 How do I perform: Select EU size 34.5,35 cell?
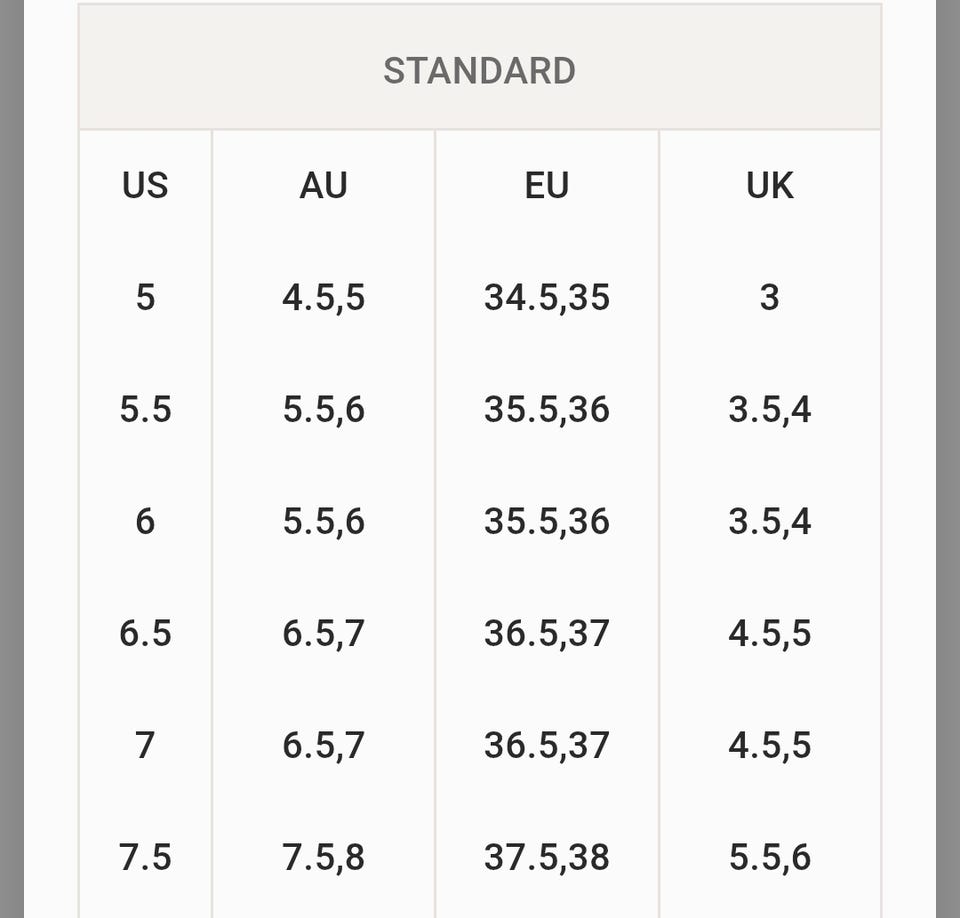coord(546,297)
